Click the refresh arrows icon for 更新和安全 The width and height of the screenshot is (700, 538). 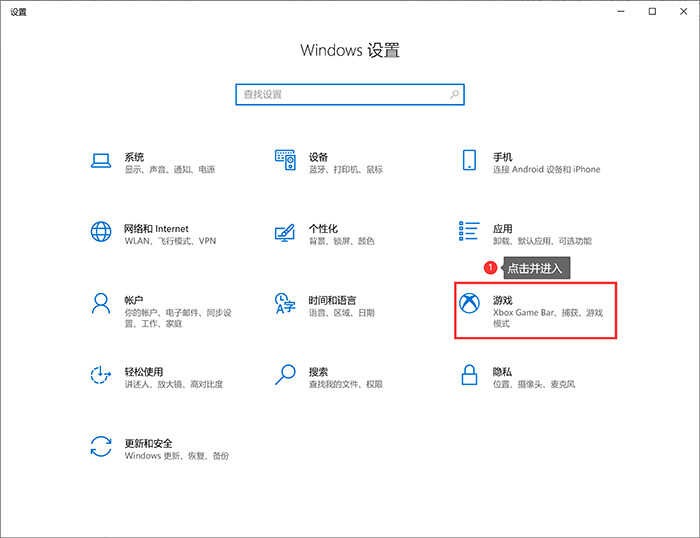pyautogui.click(x=101, y=446)
